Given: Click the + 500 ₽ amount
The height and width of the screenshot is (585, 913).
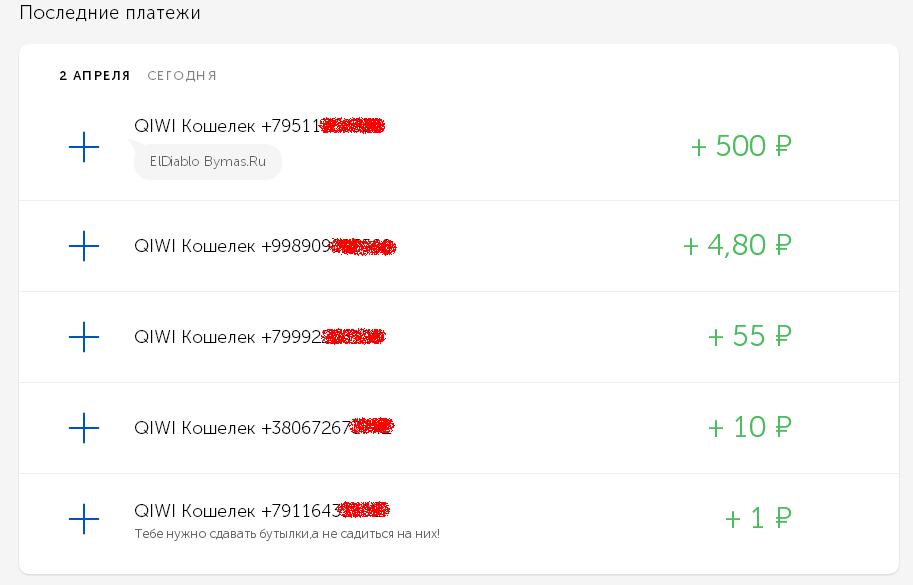Looking at the screenshot, I should point(741,146).
